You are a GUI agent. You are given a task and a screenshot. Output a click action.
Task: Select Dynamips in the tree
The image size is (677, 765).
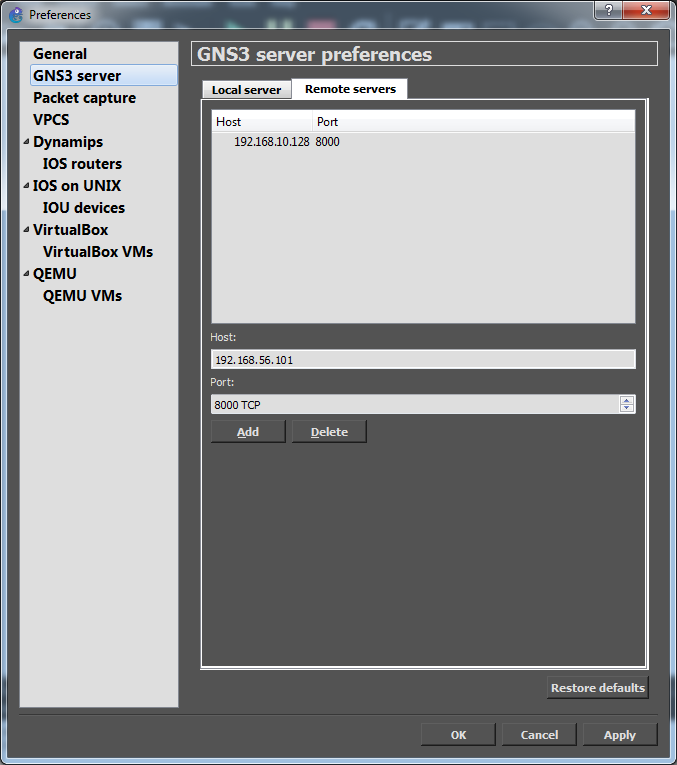point(68,141)
